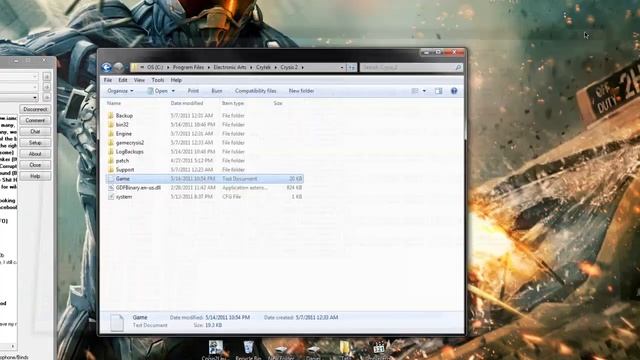Click the Search Crysis 2 field
Screen dimensions: 640x360
pyautogui.click(x=411, y=67)
